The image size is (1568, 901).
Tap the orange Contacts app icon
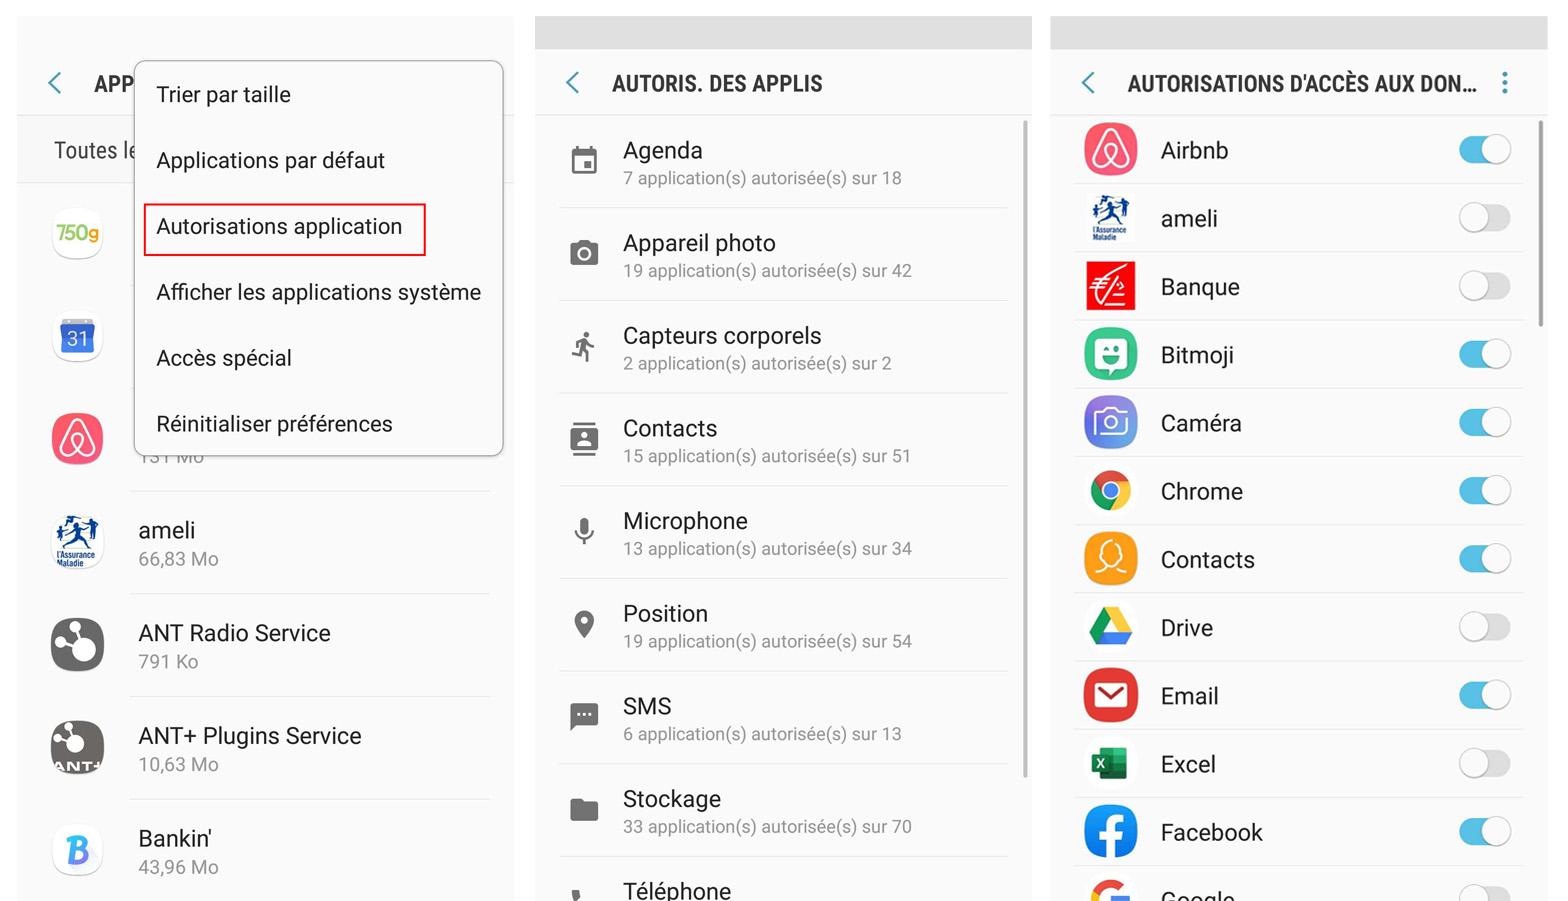click(1110, 559)
